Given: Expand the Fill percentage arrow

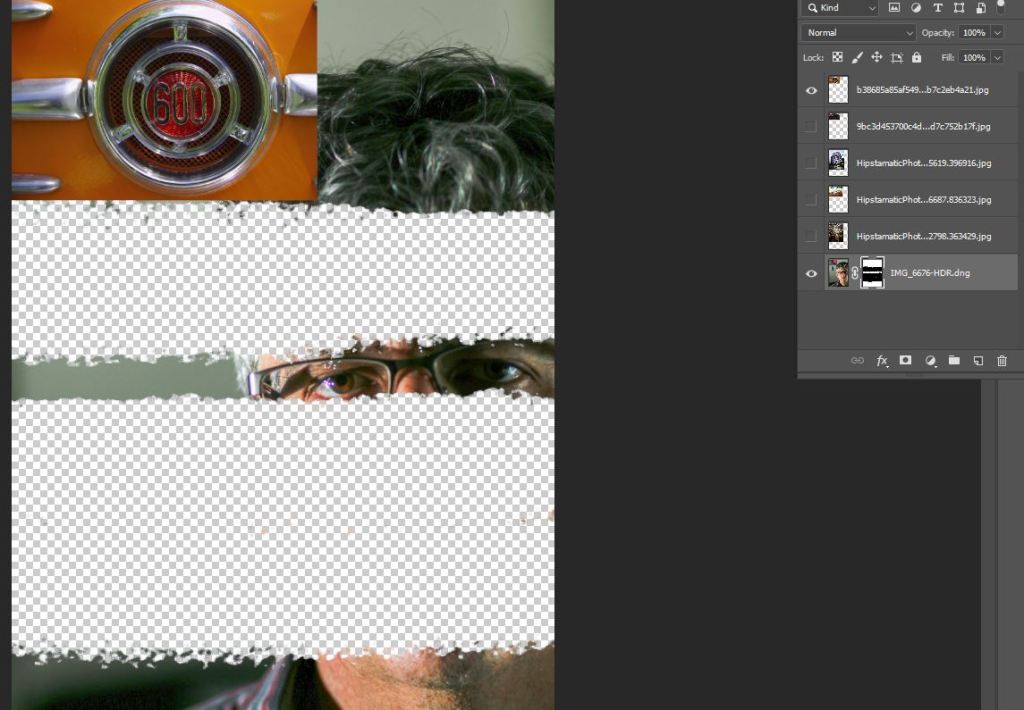Looking at the screenshot, I should (x=997, y=58).
